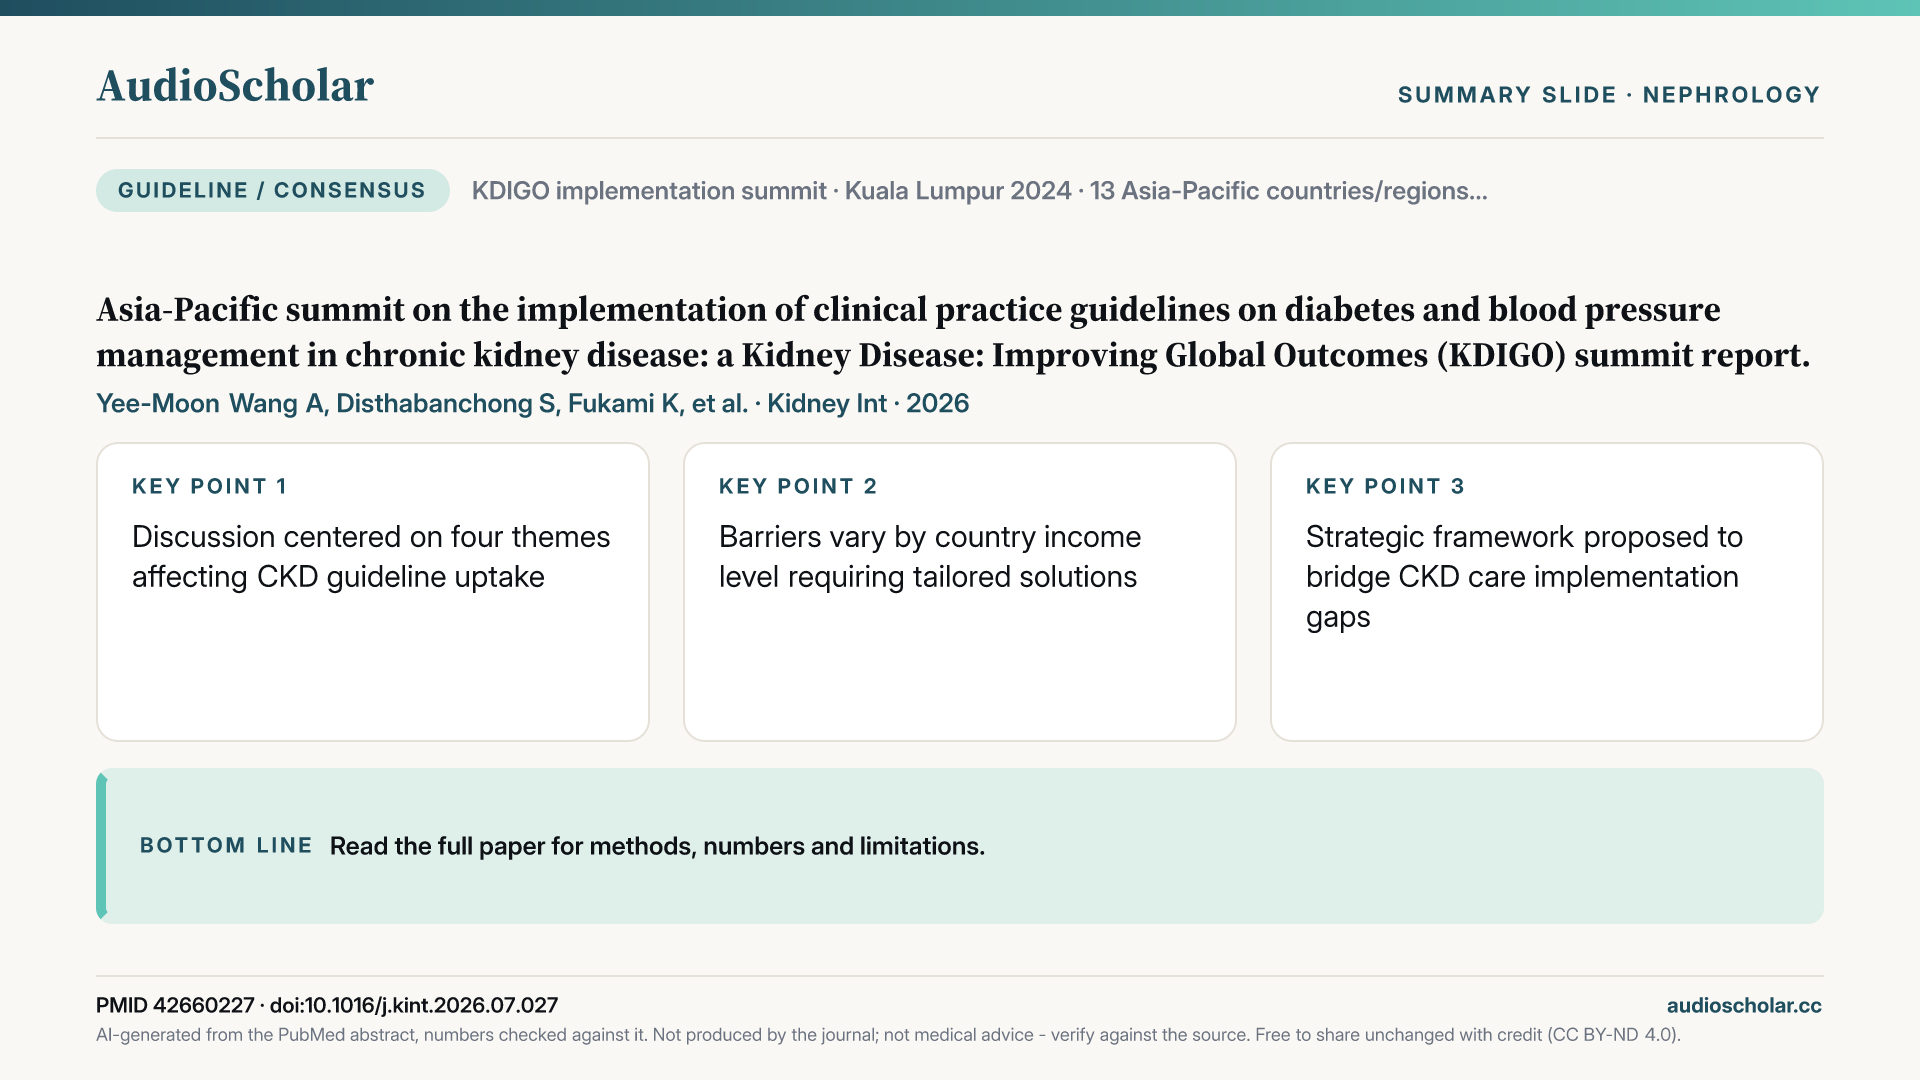Image resolution: width=1920 pixels, height=1080 pixels.
Task: Click the authors line 'Yee-Moon Wang A'
Action: 532,403
